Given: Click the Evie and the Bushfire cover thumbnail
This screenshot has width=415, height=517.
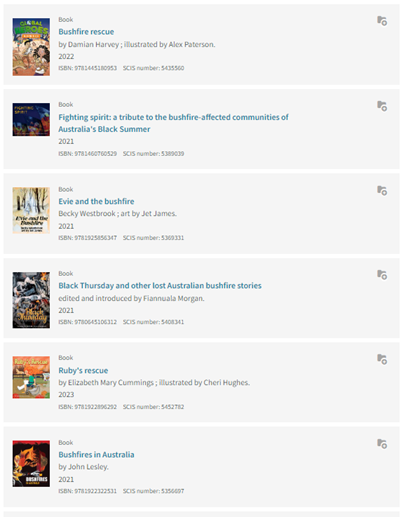Looking at the screenshot, I should click(31, 210).
